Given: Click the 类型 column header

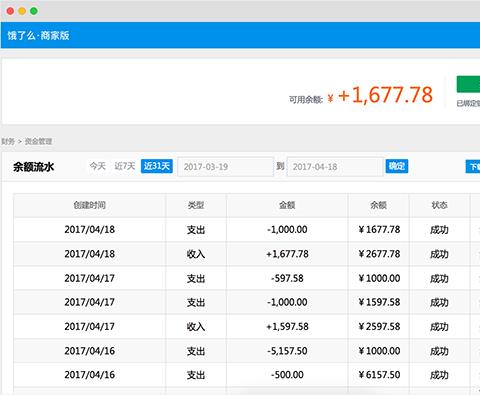Looking at the screenshot, I should point(196,205).
